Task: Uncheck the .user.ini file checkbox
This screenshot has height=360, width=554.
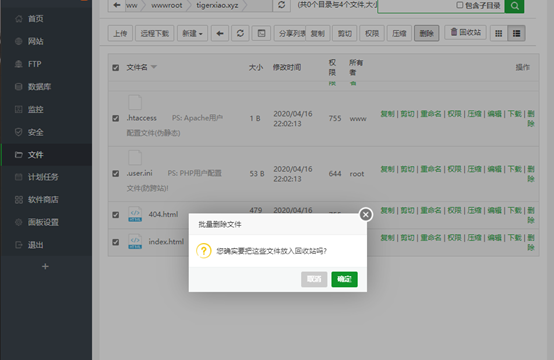Action: (116, 173)
